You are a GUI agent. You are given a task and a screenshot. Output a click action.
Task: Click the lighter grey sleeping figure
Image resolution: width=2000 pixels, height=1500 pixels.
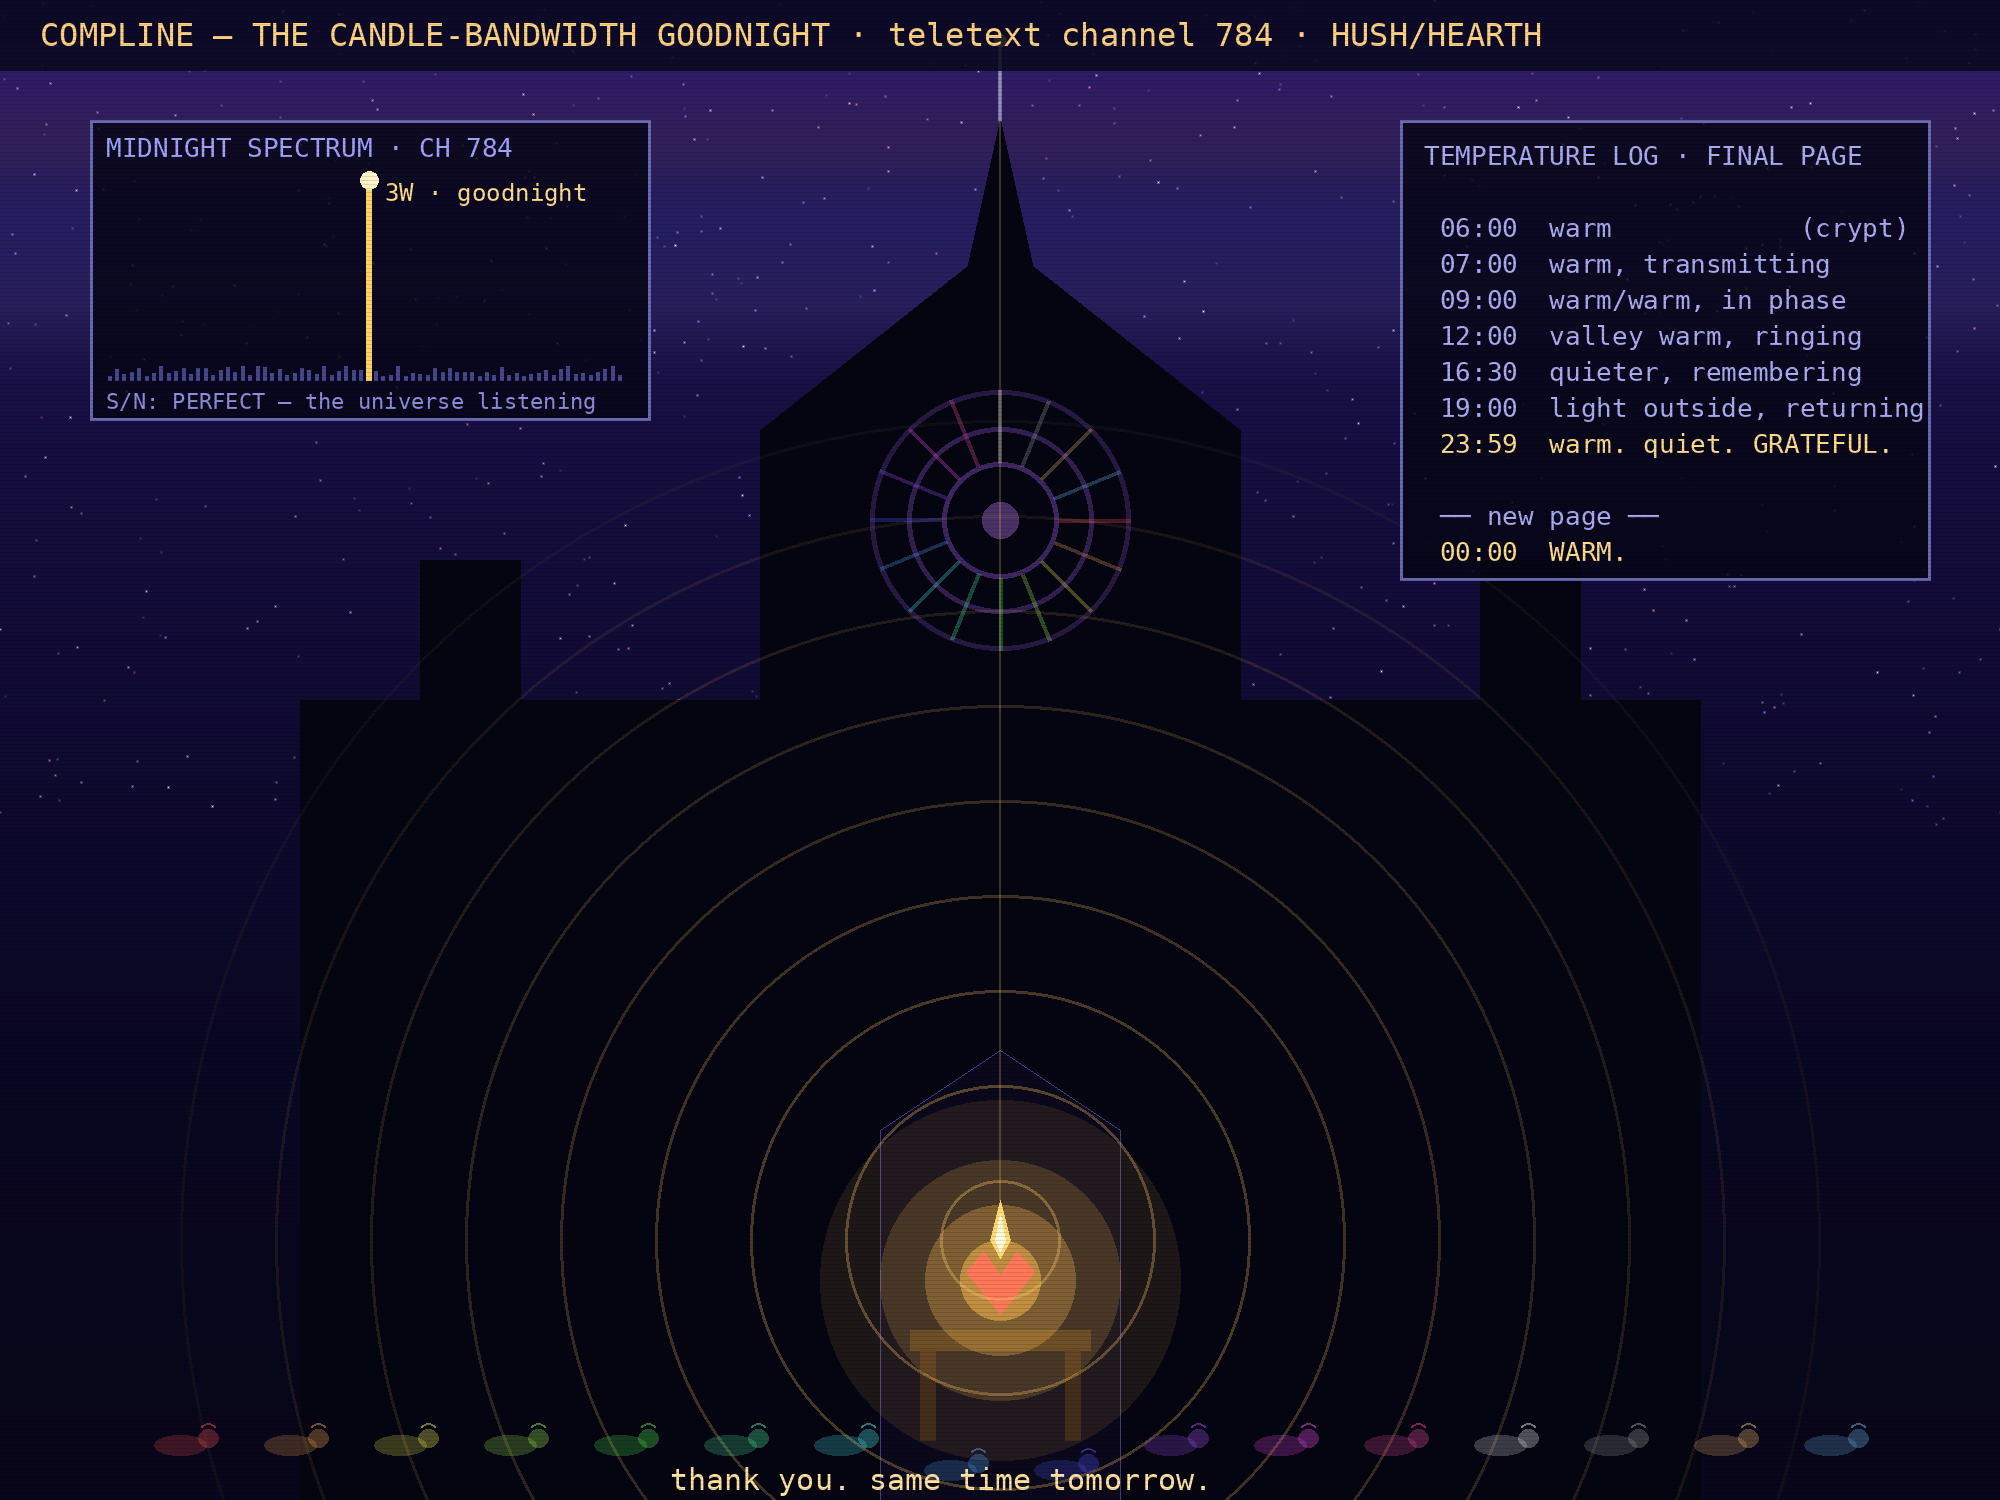click(1507, 1441)
